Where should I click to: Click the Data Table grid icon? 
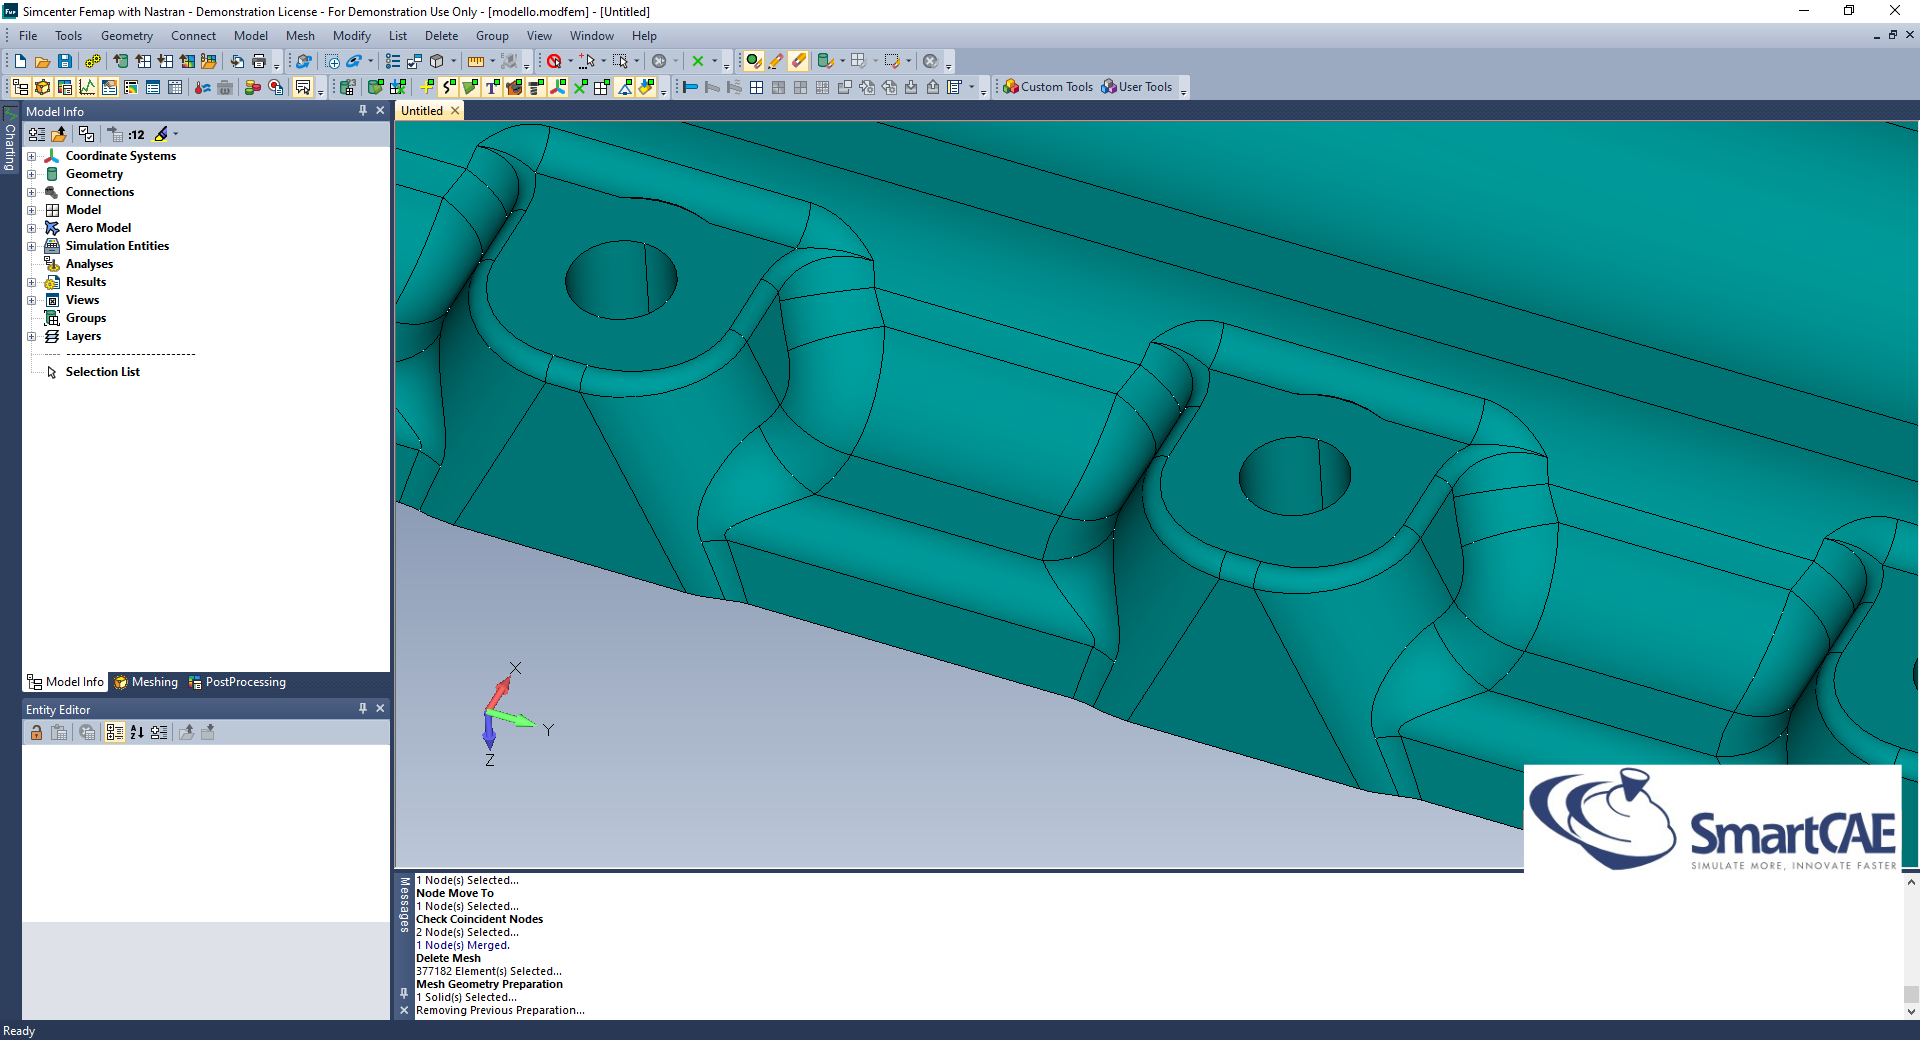coord(175,87)
